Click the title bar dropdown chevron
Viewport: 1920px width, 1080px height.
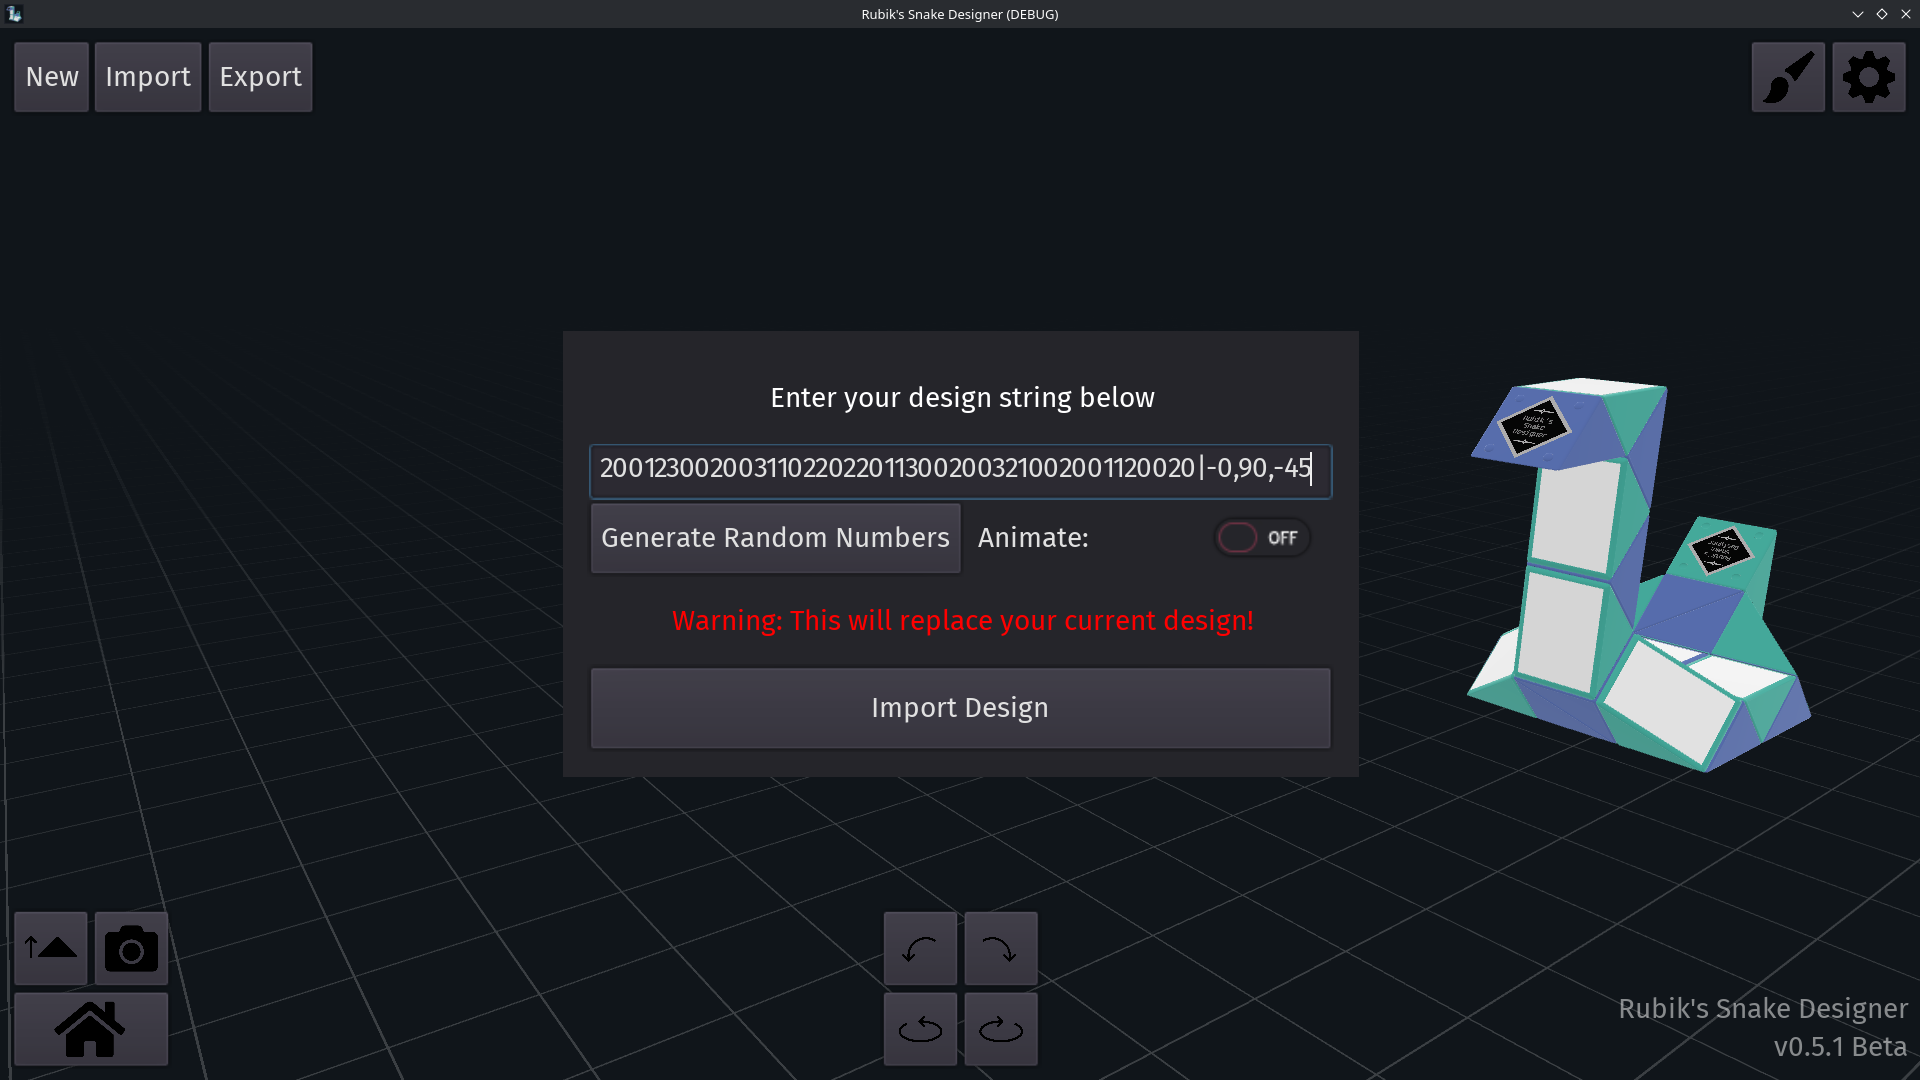[1857, 14]
